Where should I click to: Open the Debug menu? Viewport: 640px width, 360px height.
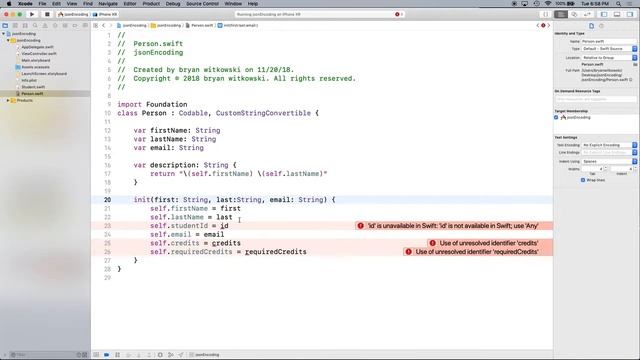tap(173, 4)
